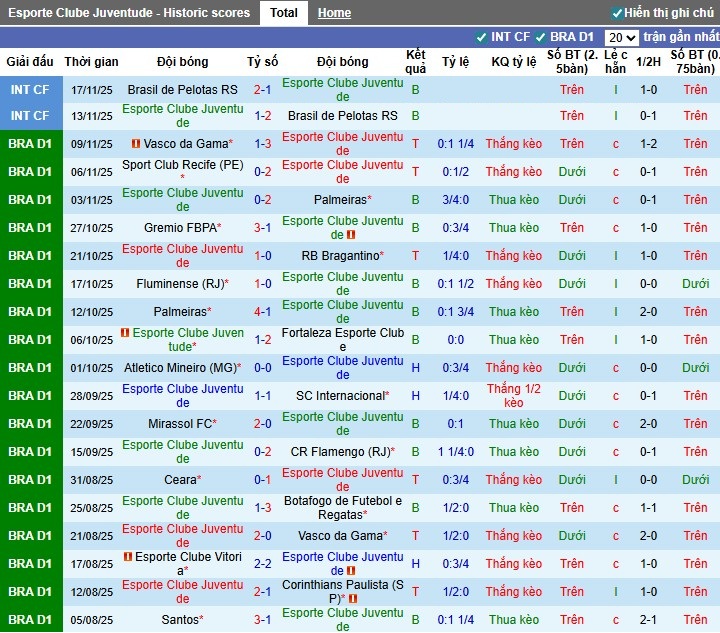
Task: Toggle the 'Hiển thị ghi chú' checkbox
Action: (x=617, y=13)
